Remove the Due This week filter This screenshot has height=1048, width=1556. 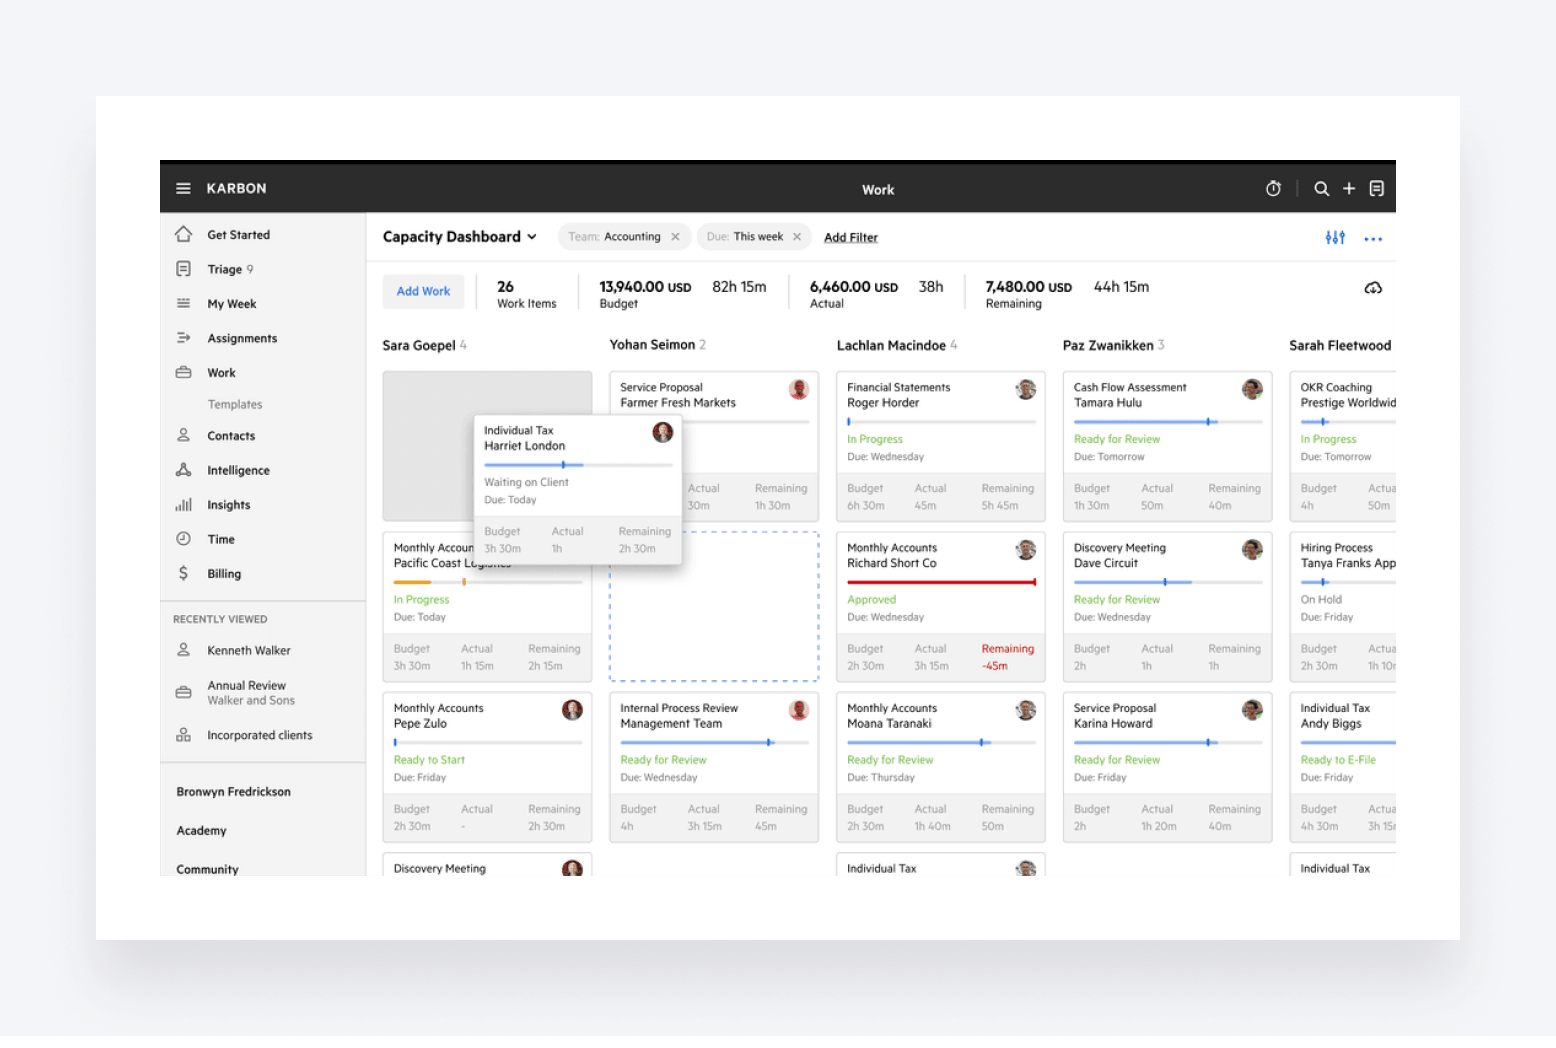[x=797, y=237]
